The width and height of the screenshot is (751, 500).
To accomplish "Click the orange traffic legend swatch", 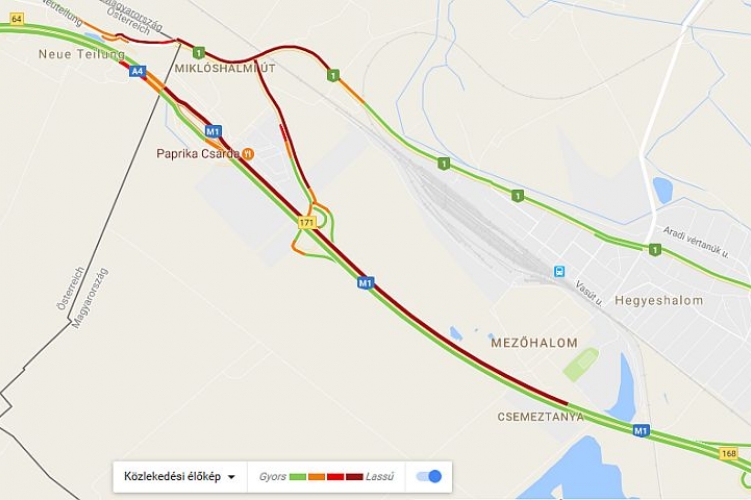I will tap(317, 477).
